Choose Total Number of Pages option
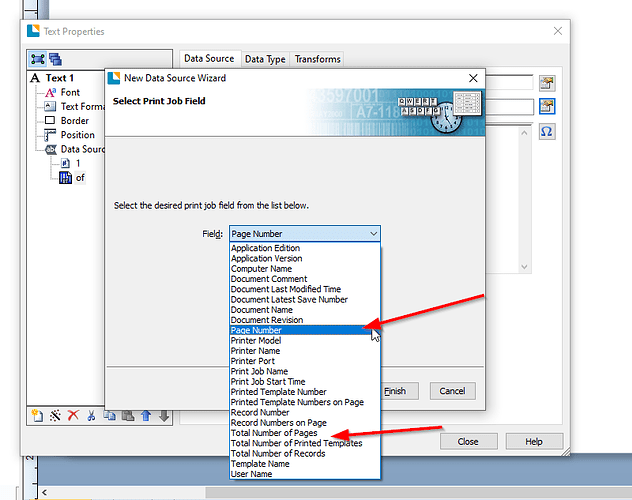632x500 pixels. coord(305,433)
